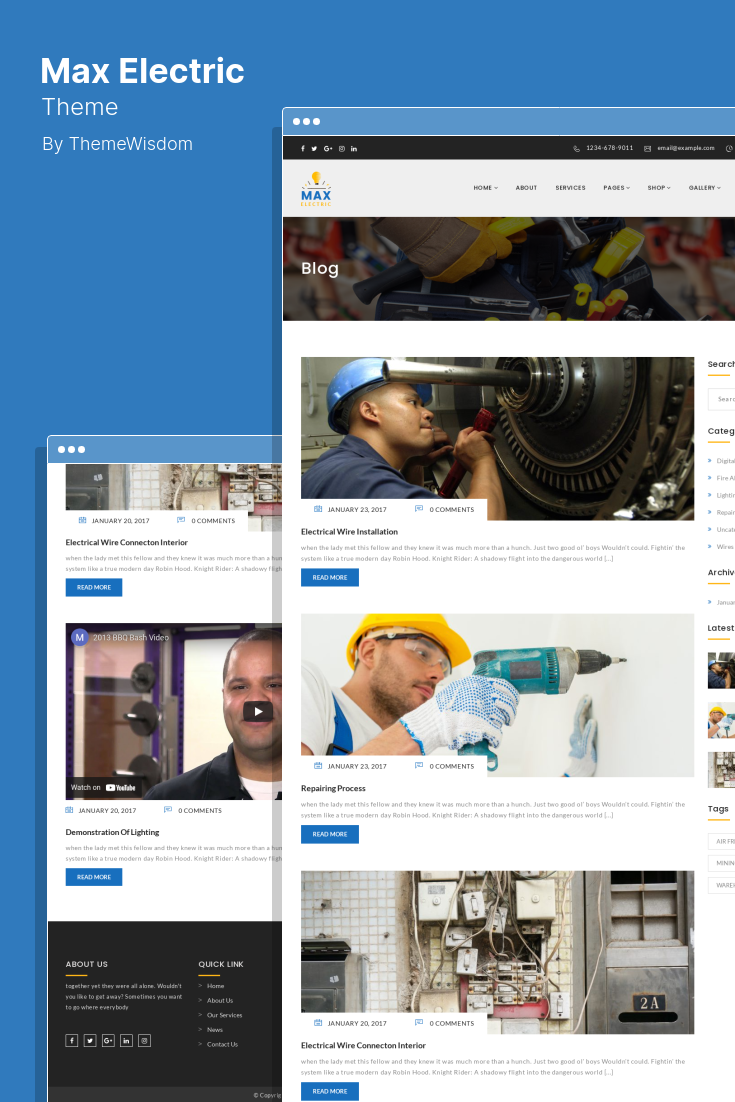Click the Twitter icon in top bar
The width and height of the screenshot is (735, 1102).
tap(314, 149)
